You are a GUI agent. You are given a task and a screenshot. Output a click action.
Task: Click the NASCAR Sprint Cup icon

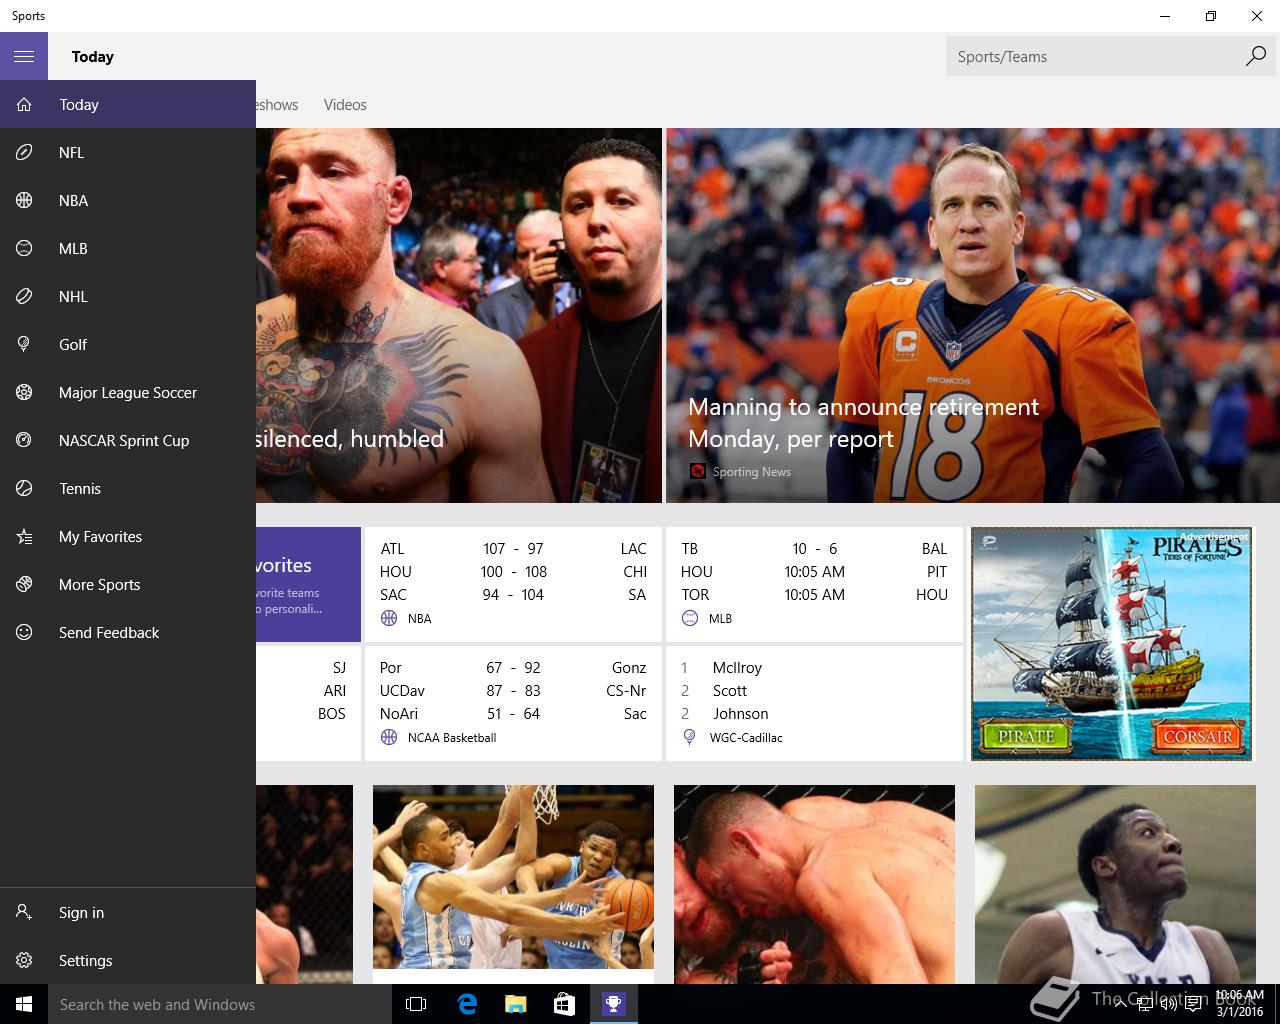[24, 440]
